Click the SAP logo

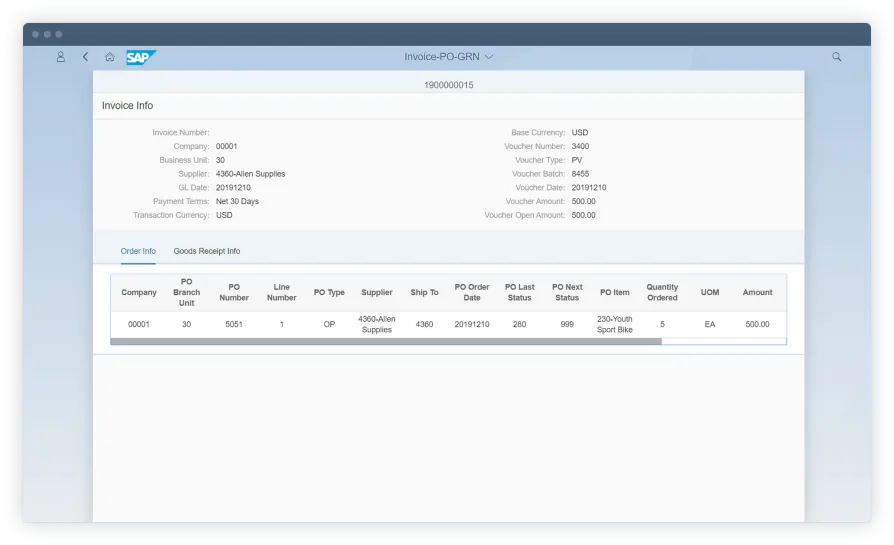coord(139,57)
